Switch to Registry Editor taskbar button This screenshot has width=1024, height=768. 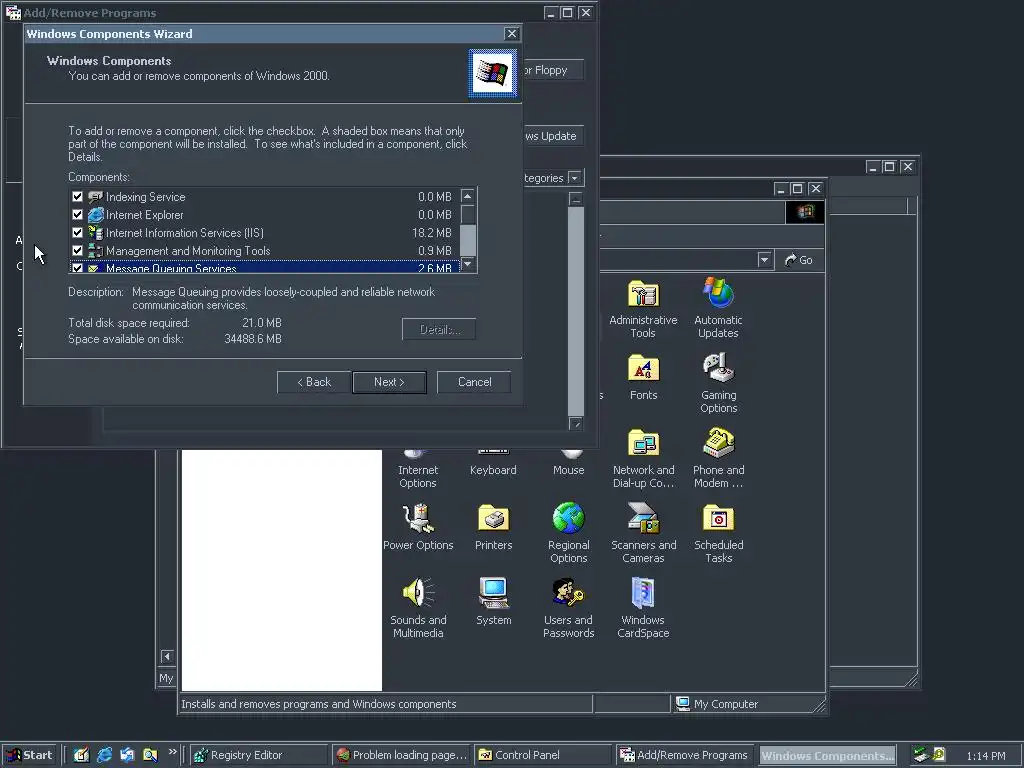point(259,756)
